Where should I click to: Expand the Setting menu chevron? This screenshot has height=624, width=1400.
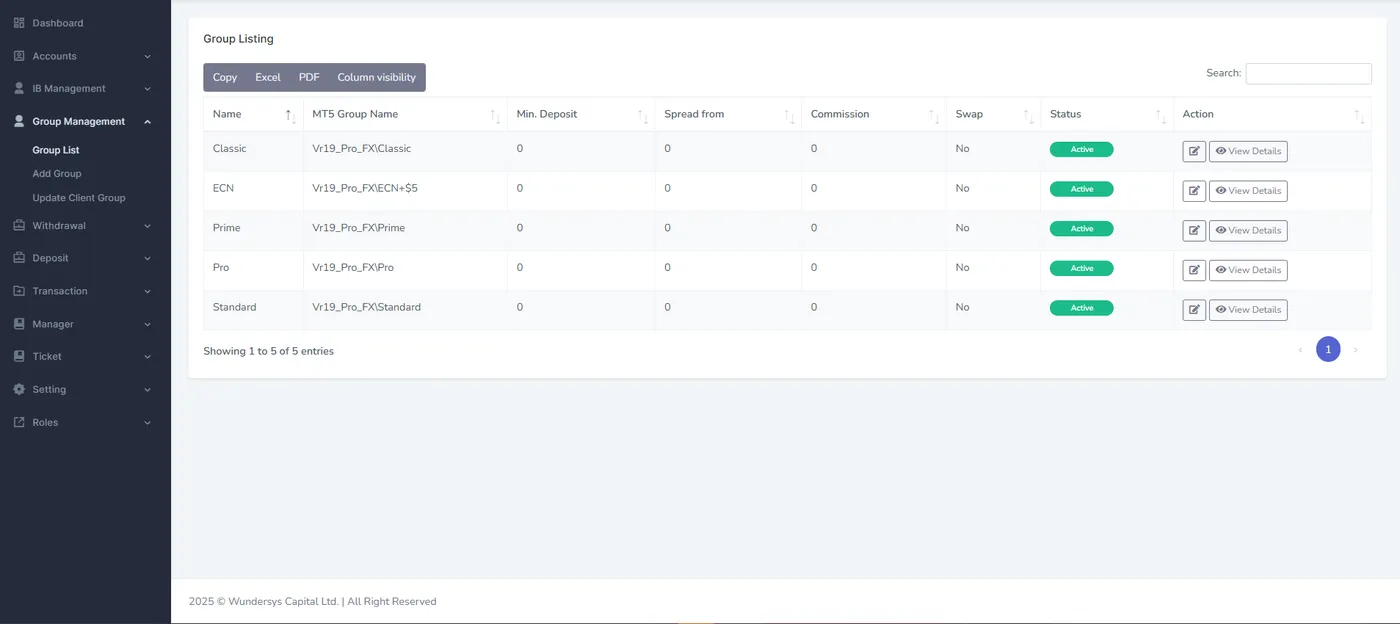pyautogui.click(x=148, y=389)
